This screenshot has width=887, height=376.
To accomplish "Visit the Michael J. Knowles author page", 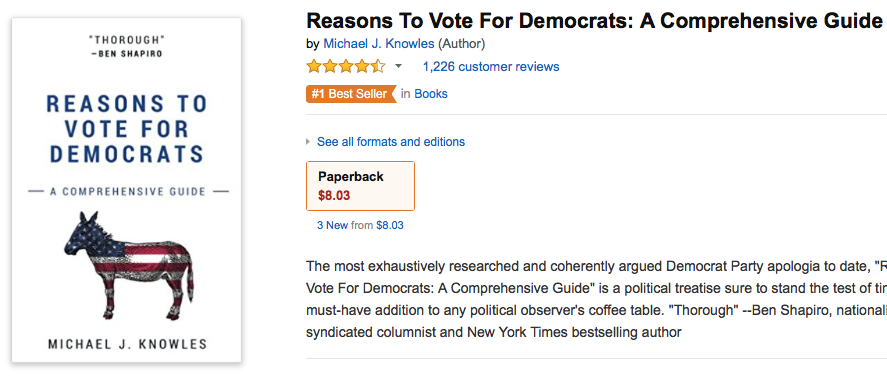I will [x=379, y=44].
